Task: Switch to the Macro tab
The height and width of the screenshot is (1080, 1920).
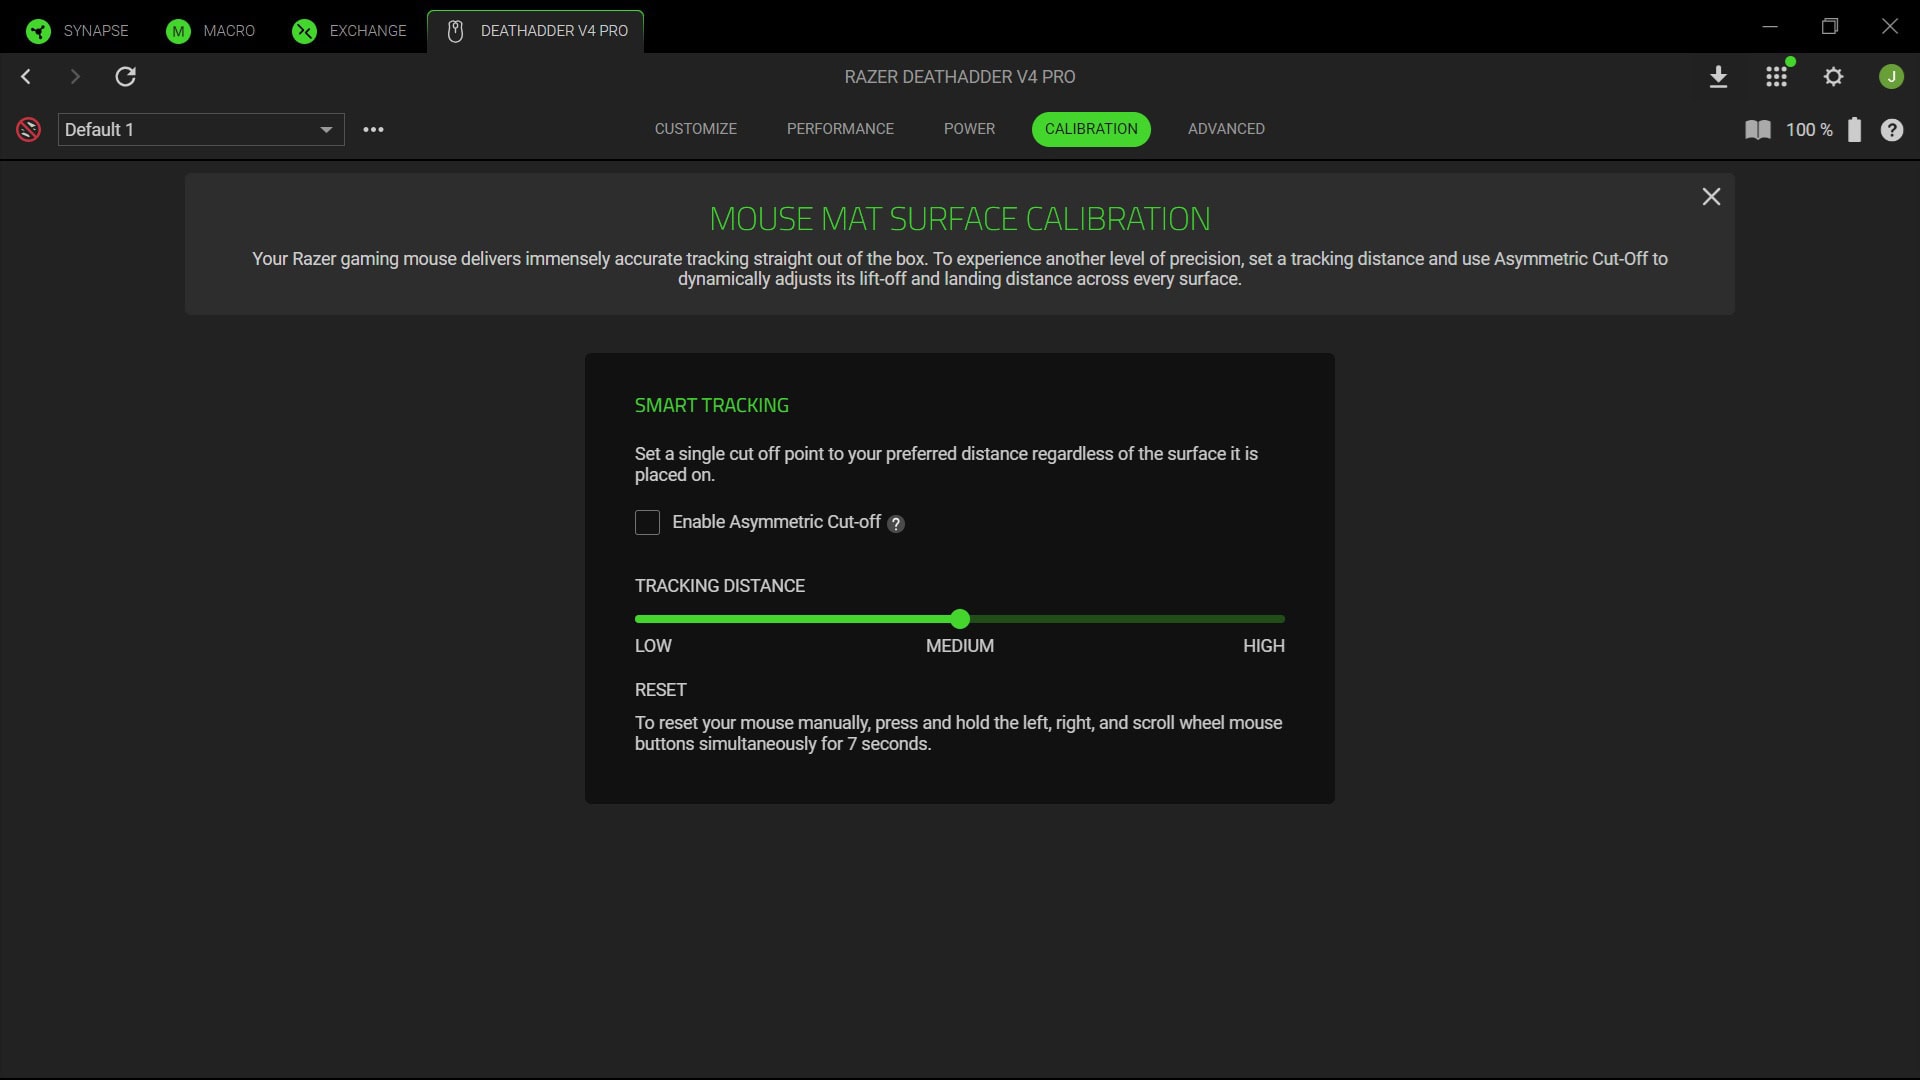Action: 211,31
